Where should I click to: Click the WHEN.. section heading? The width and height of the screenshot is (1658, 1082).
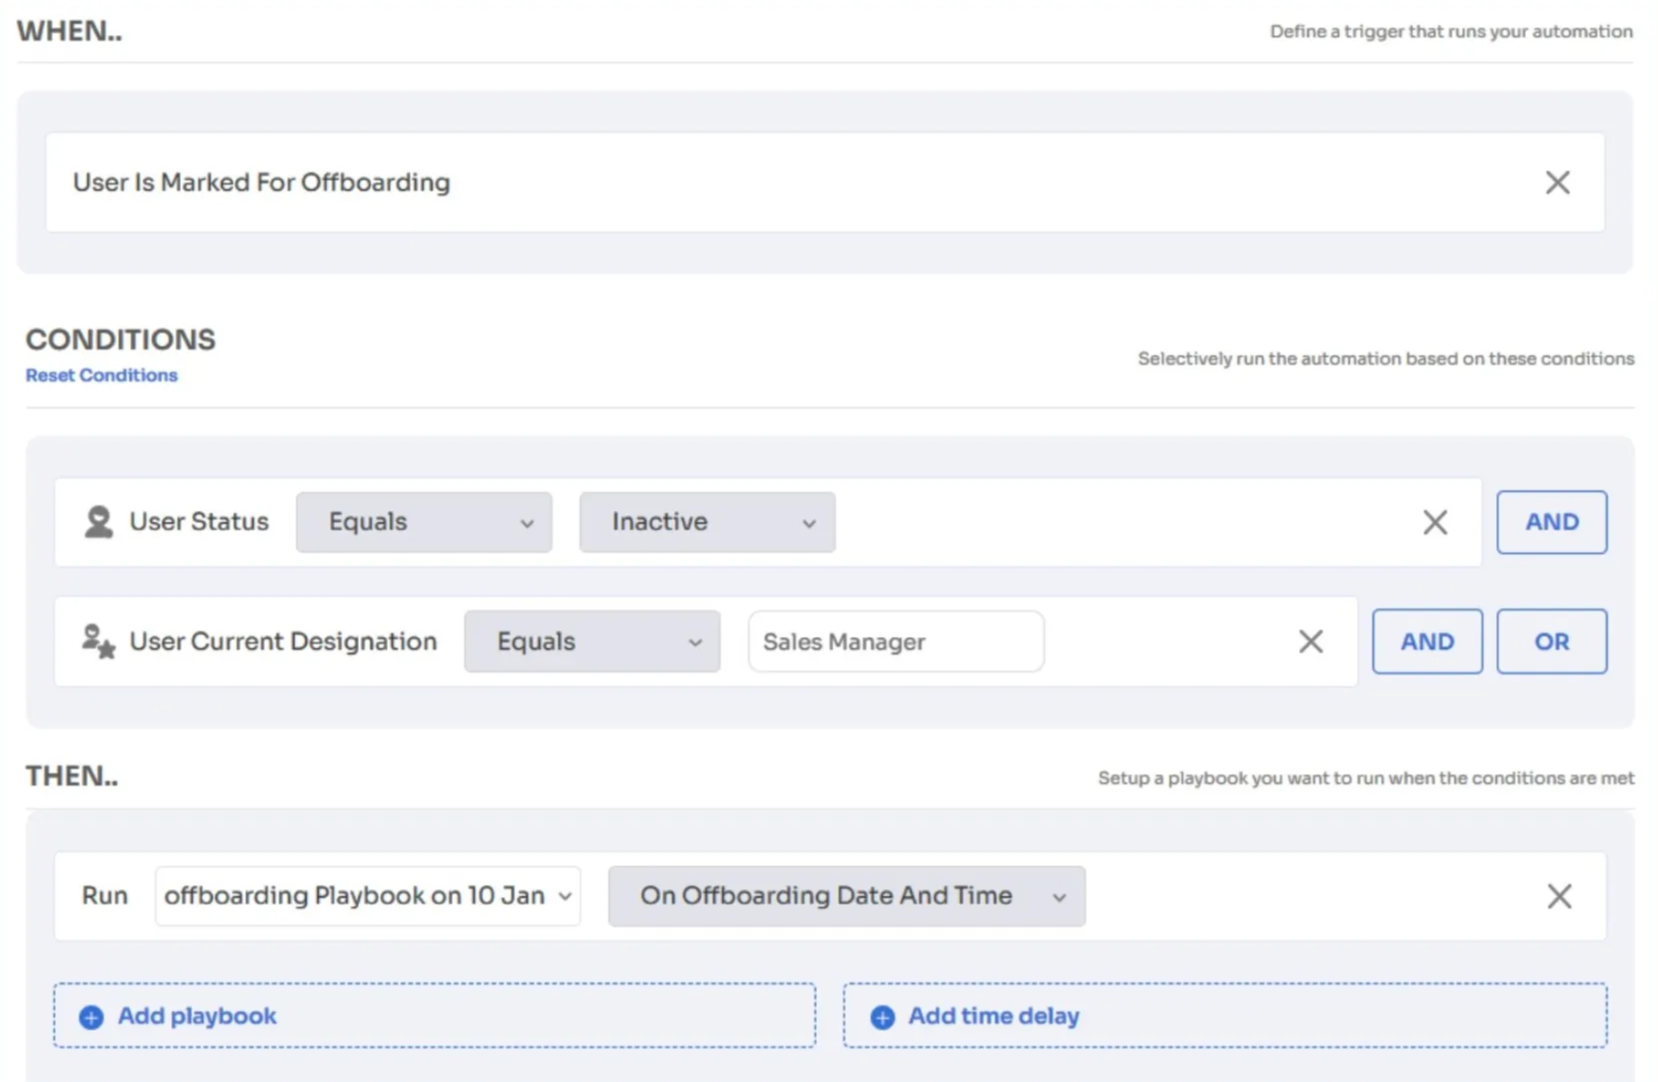(x=70, y=31)
